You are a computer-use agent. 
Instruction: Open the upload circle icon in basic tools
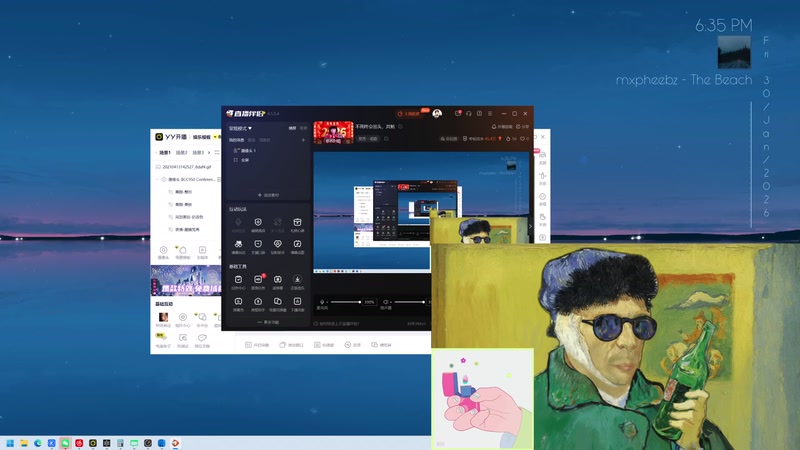(258, 304)
